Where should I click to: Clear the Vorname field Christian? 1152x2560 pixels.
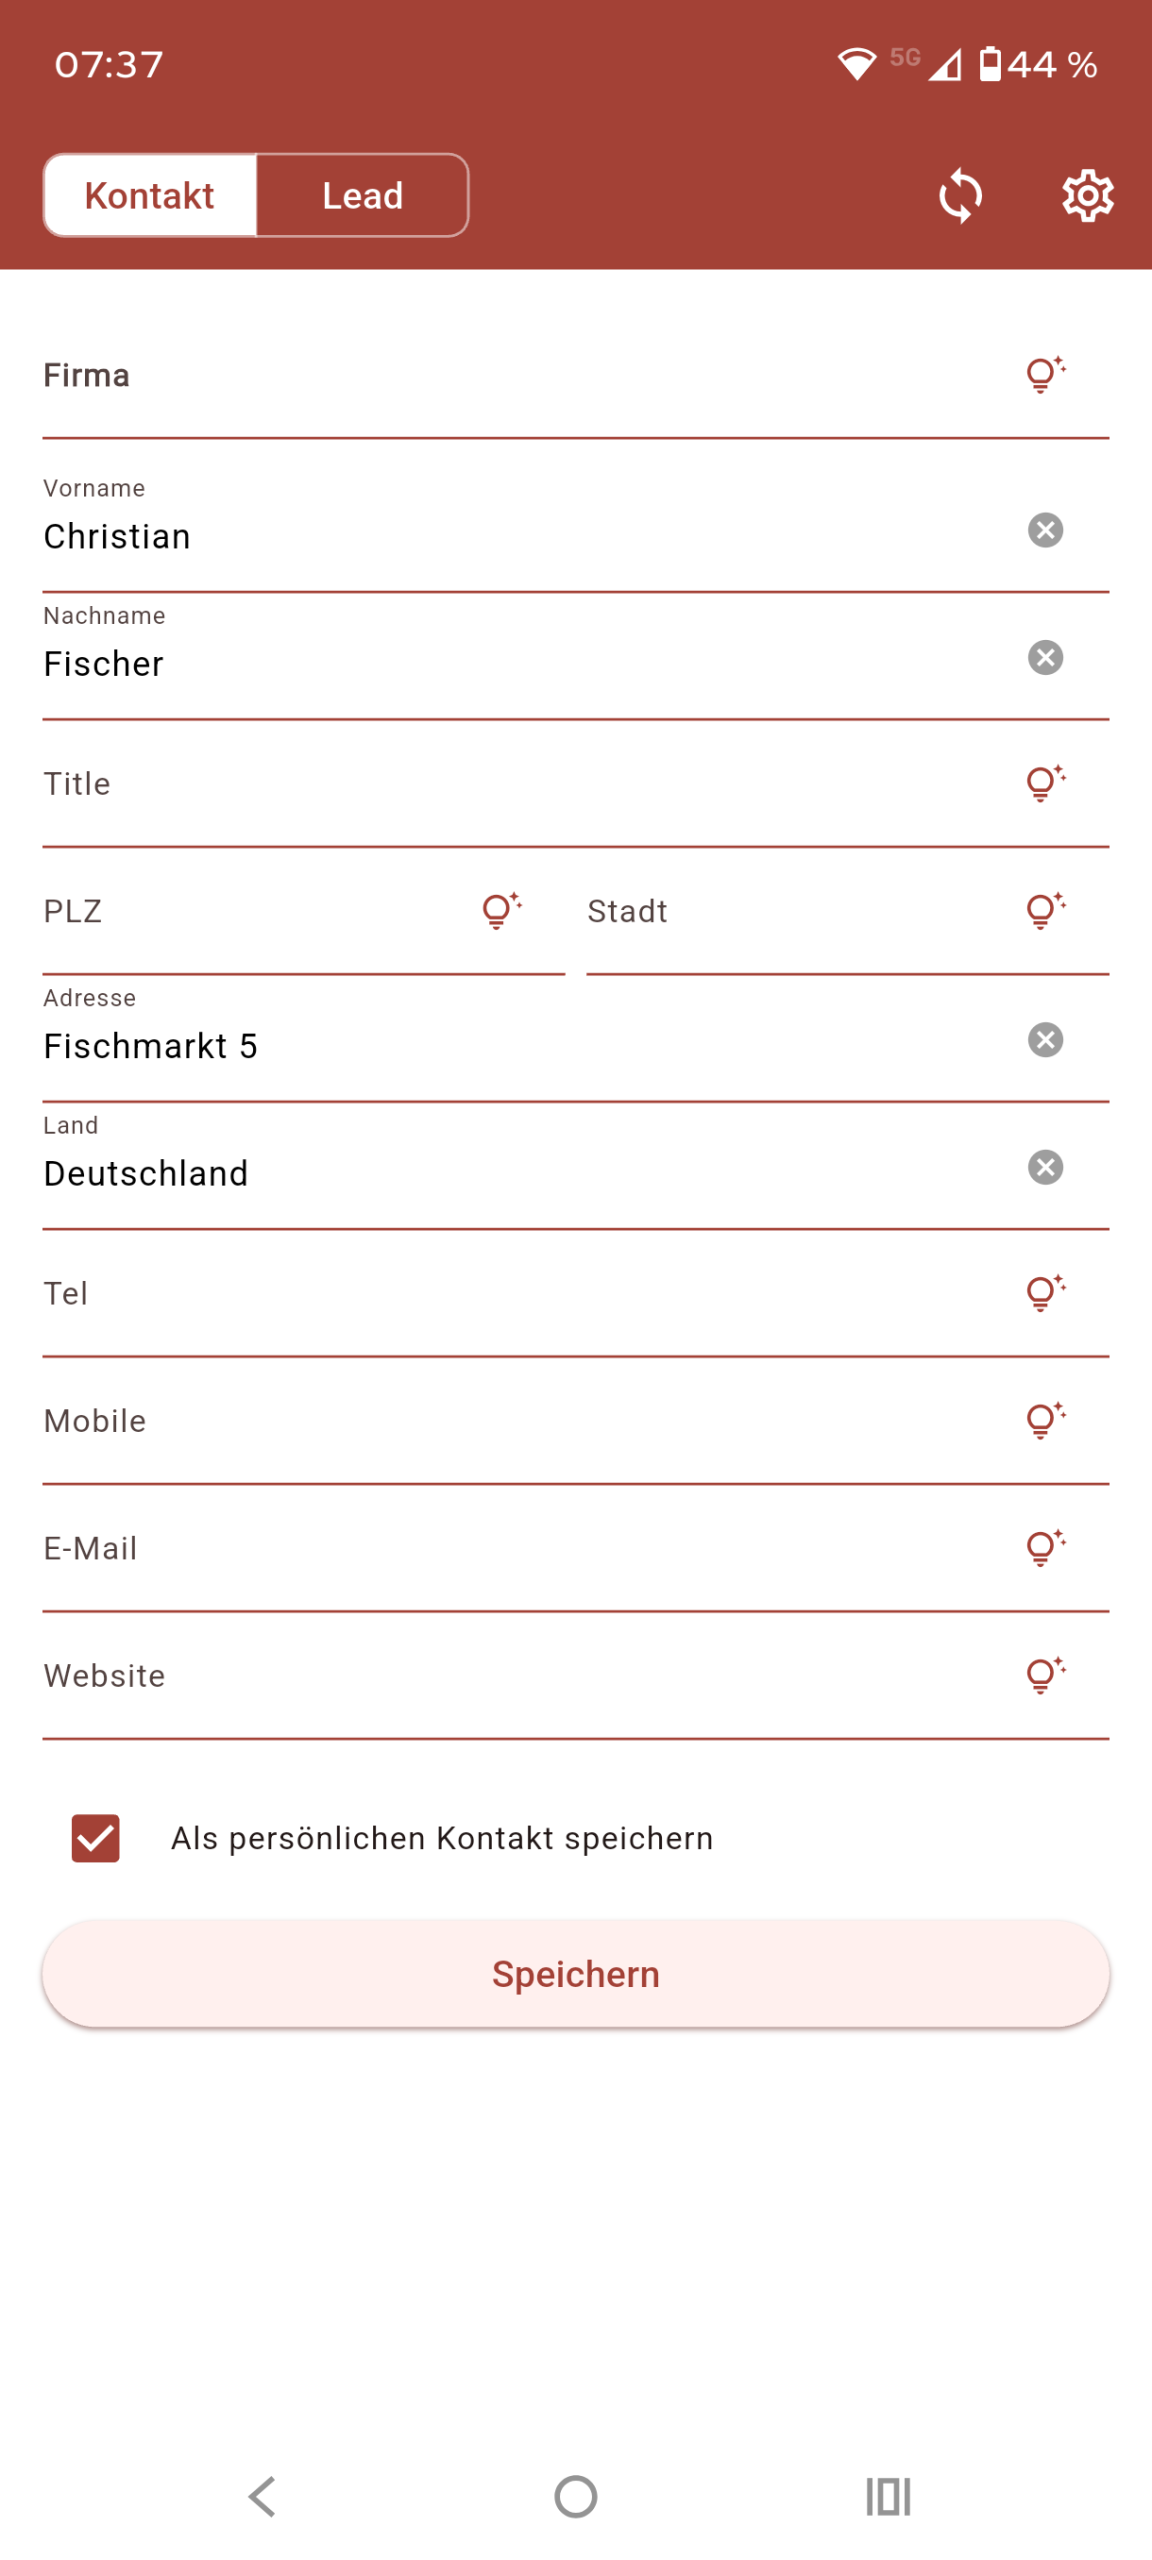point(1045,530)
